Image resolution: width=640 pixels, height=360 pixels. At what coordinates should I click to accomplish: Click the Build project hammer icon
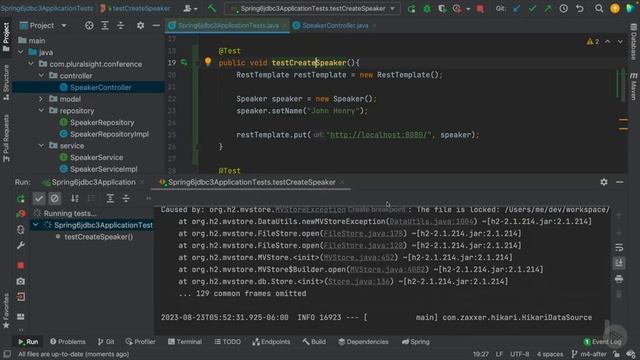tap(212, 8)
